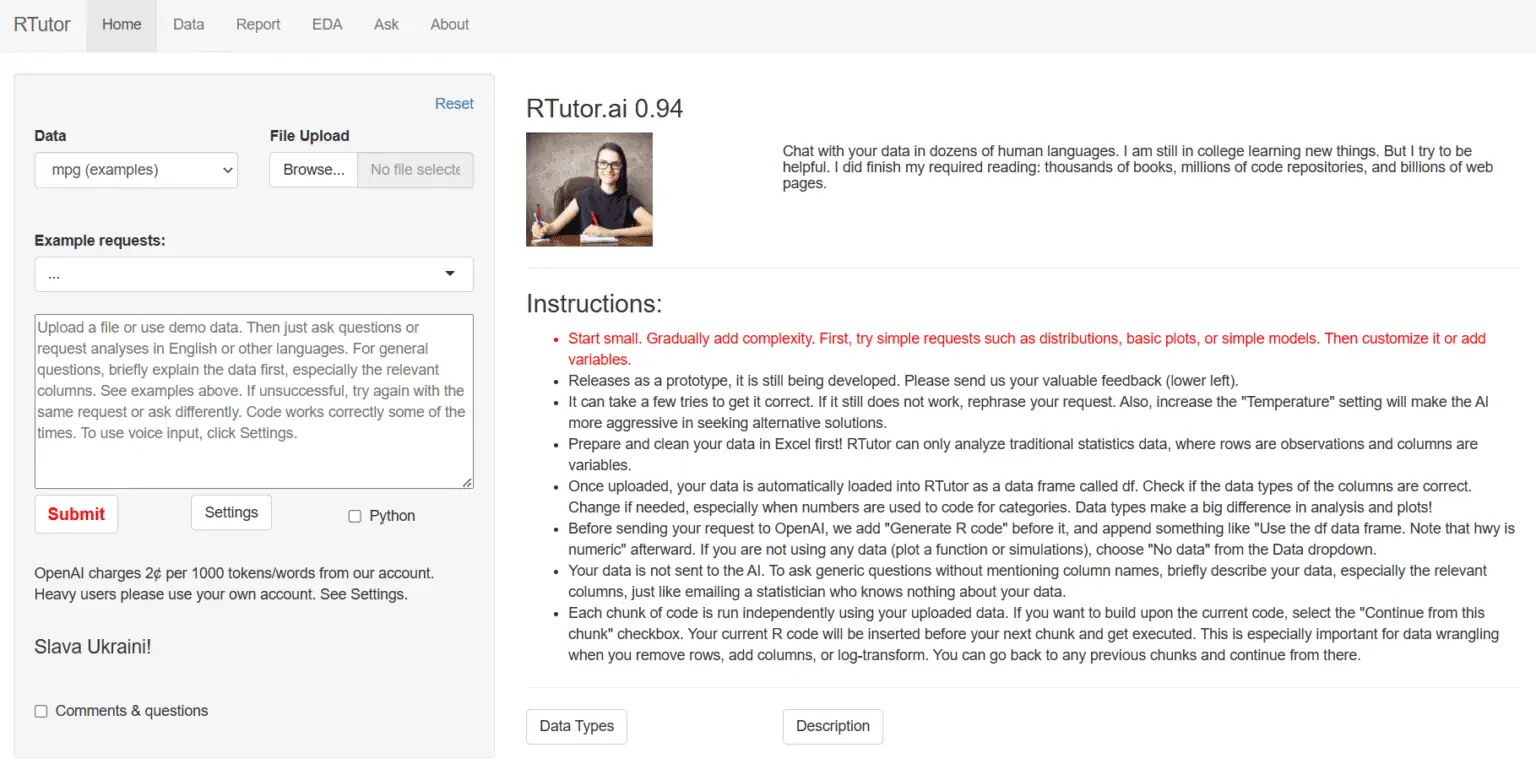Open the Data tab

coord(188,24)
